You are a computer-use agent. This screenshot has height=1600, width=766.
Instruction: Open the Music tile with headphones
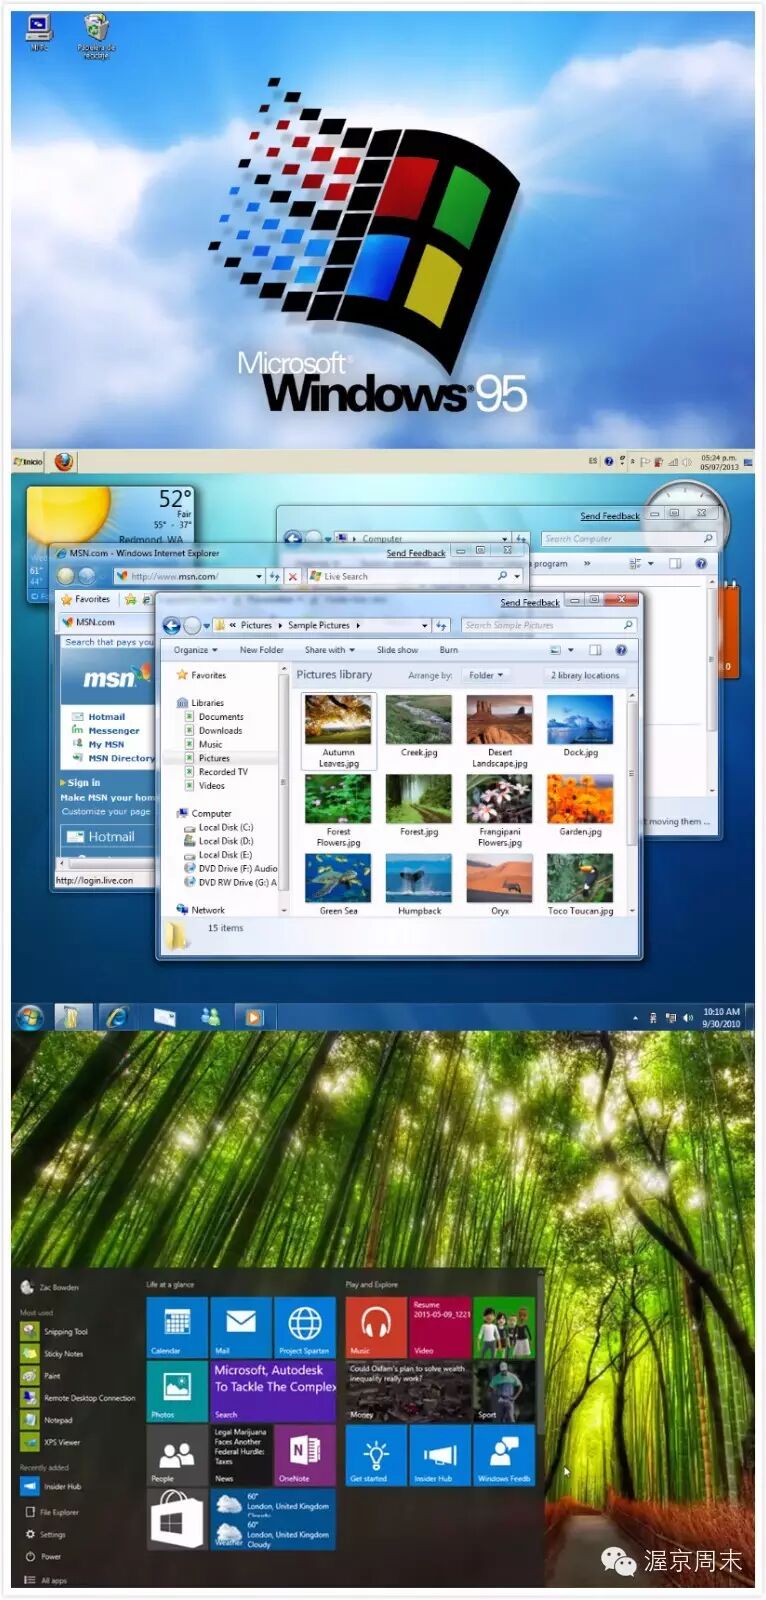[376, 1327]
